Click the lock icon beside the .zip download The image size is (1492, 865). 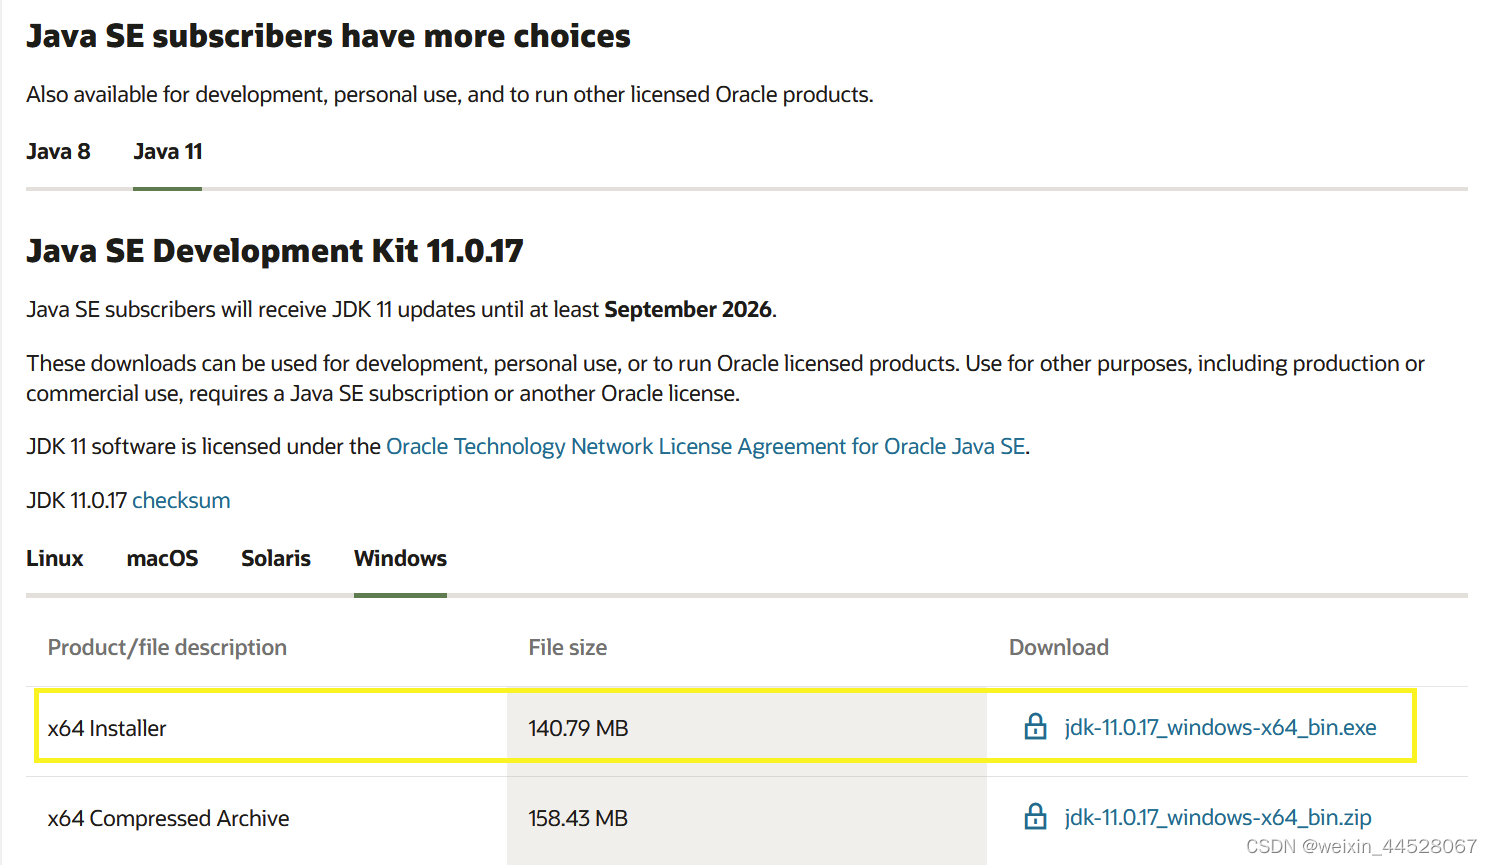point(1035,817)
